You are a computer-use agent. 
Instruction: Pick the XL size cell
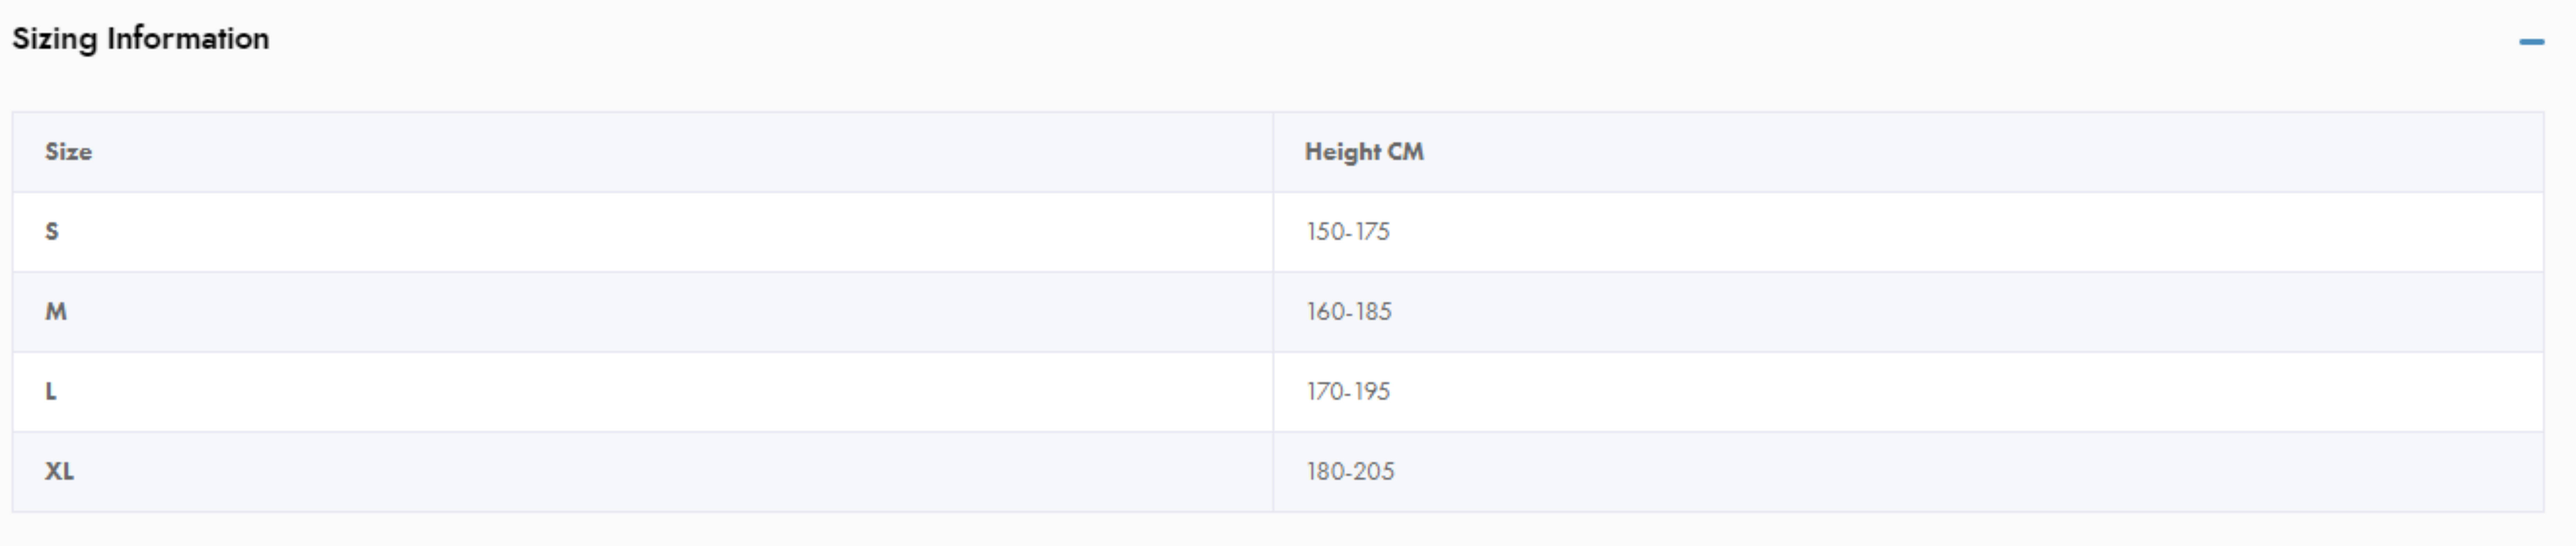(x=59, y=472)
